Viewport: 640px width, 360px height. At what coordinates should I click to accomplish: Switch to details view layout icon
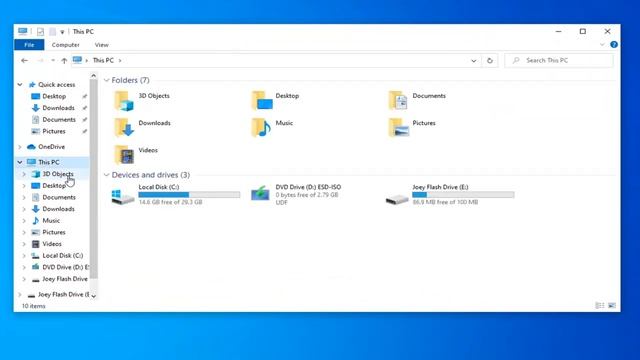coord(600,305)
